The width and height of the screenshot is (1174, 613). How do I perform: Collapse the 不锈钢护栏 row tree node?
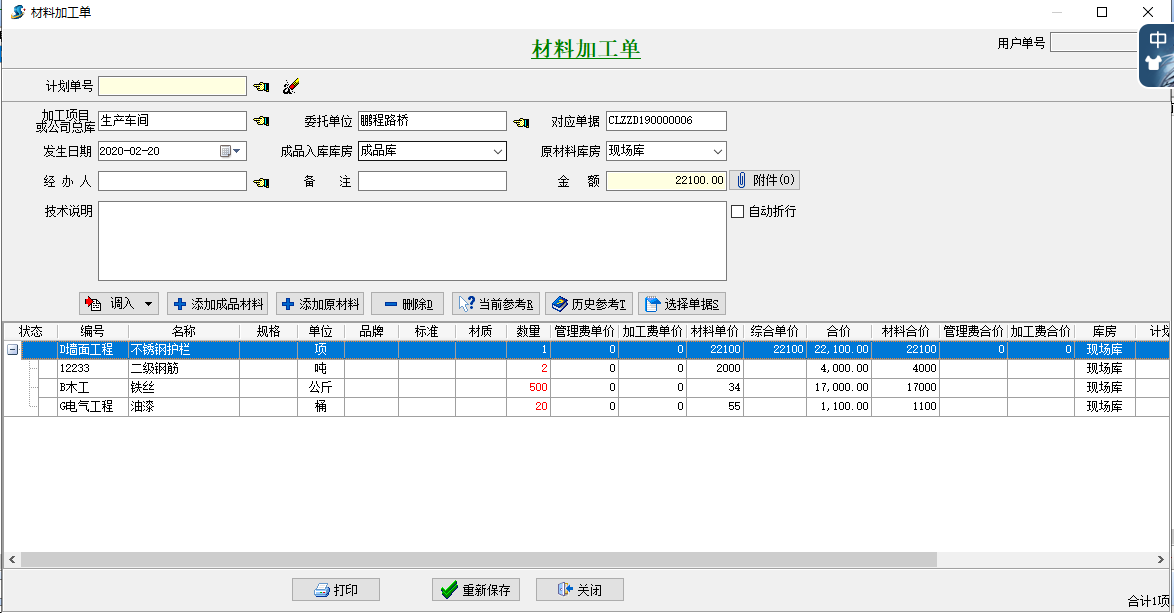[x=12, y=350]
